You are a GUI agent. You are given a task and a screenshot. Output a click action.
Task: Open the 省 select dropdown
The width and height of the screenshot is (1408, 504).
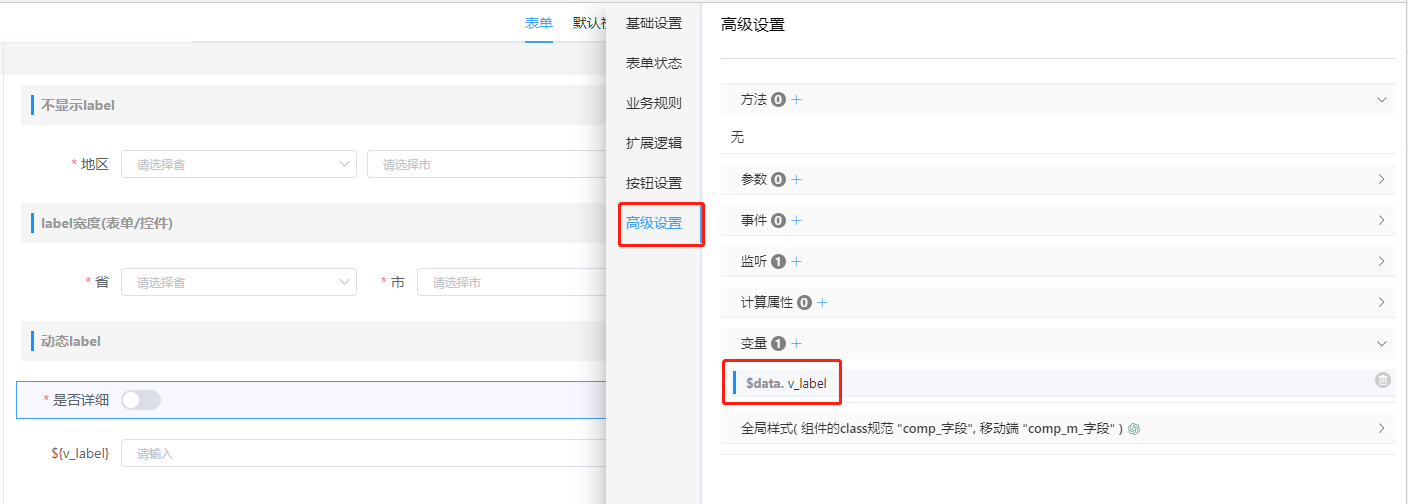point(238,283)
